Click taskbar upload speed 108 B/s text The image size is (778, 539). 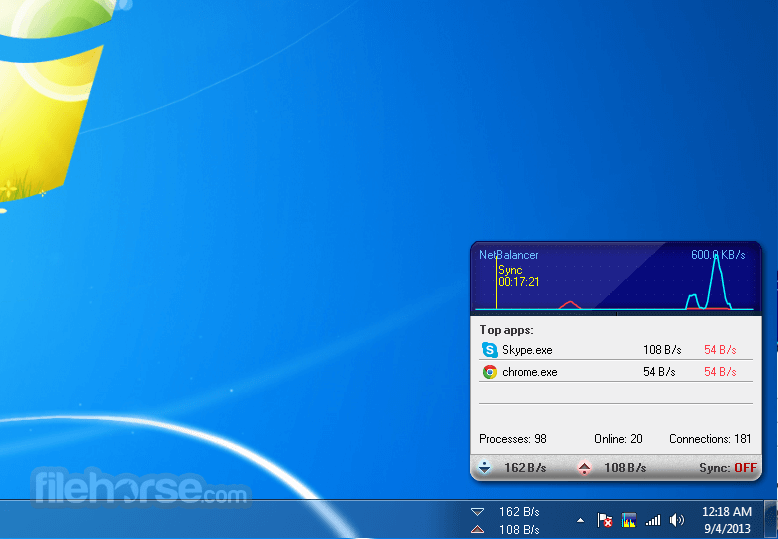click(x=519, y=530)
